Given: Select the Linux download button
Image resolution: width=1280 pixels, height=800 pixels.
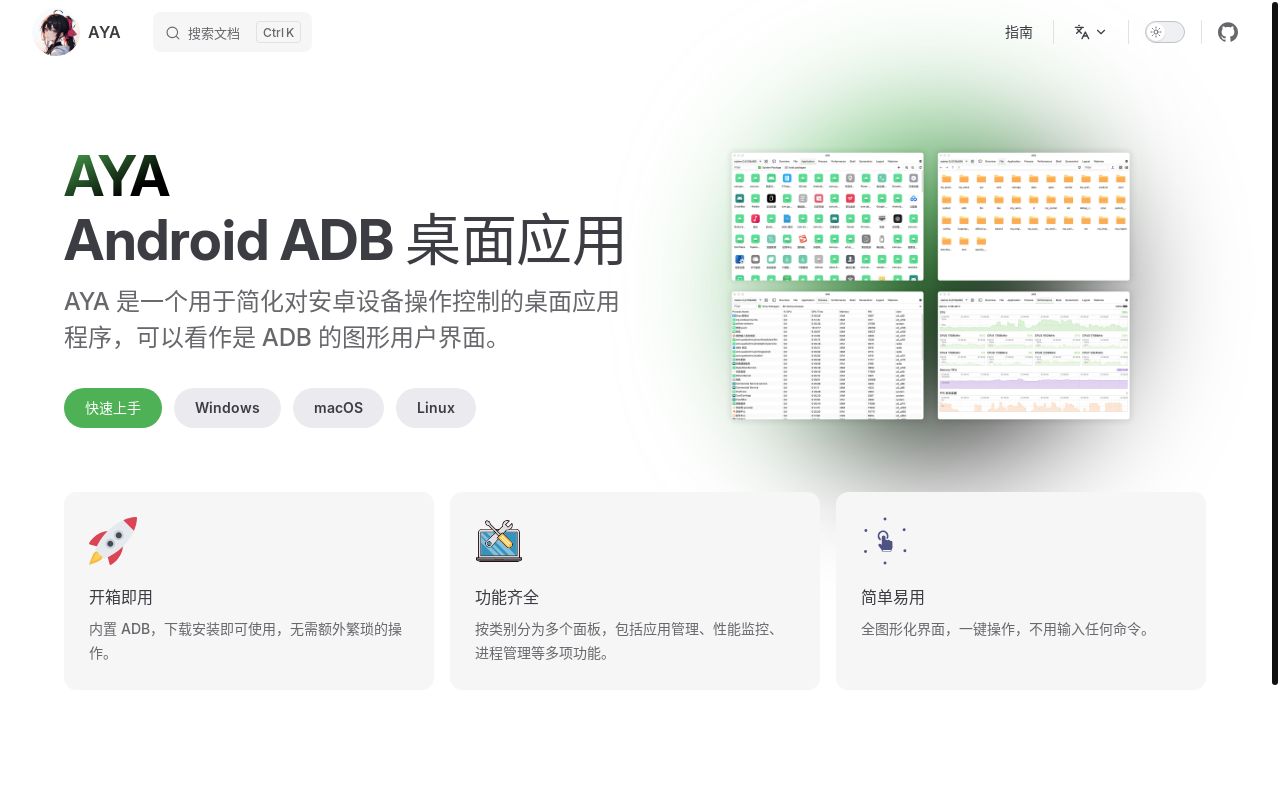Looking at the screenshot, I should point(435,408).
